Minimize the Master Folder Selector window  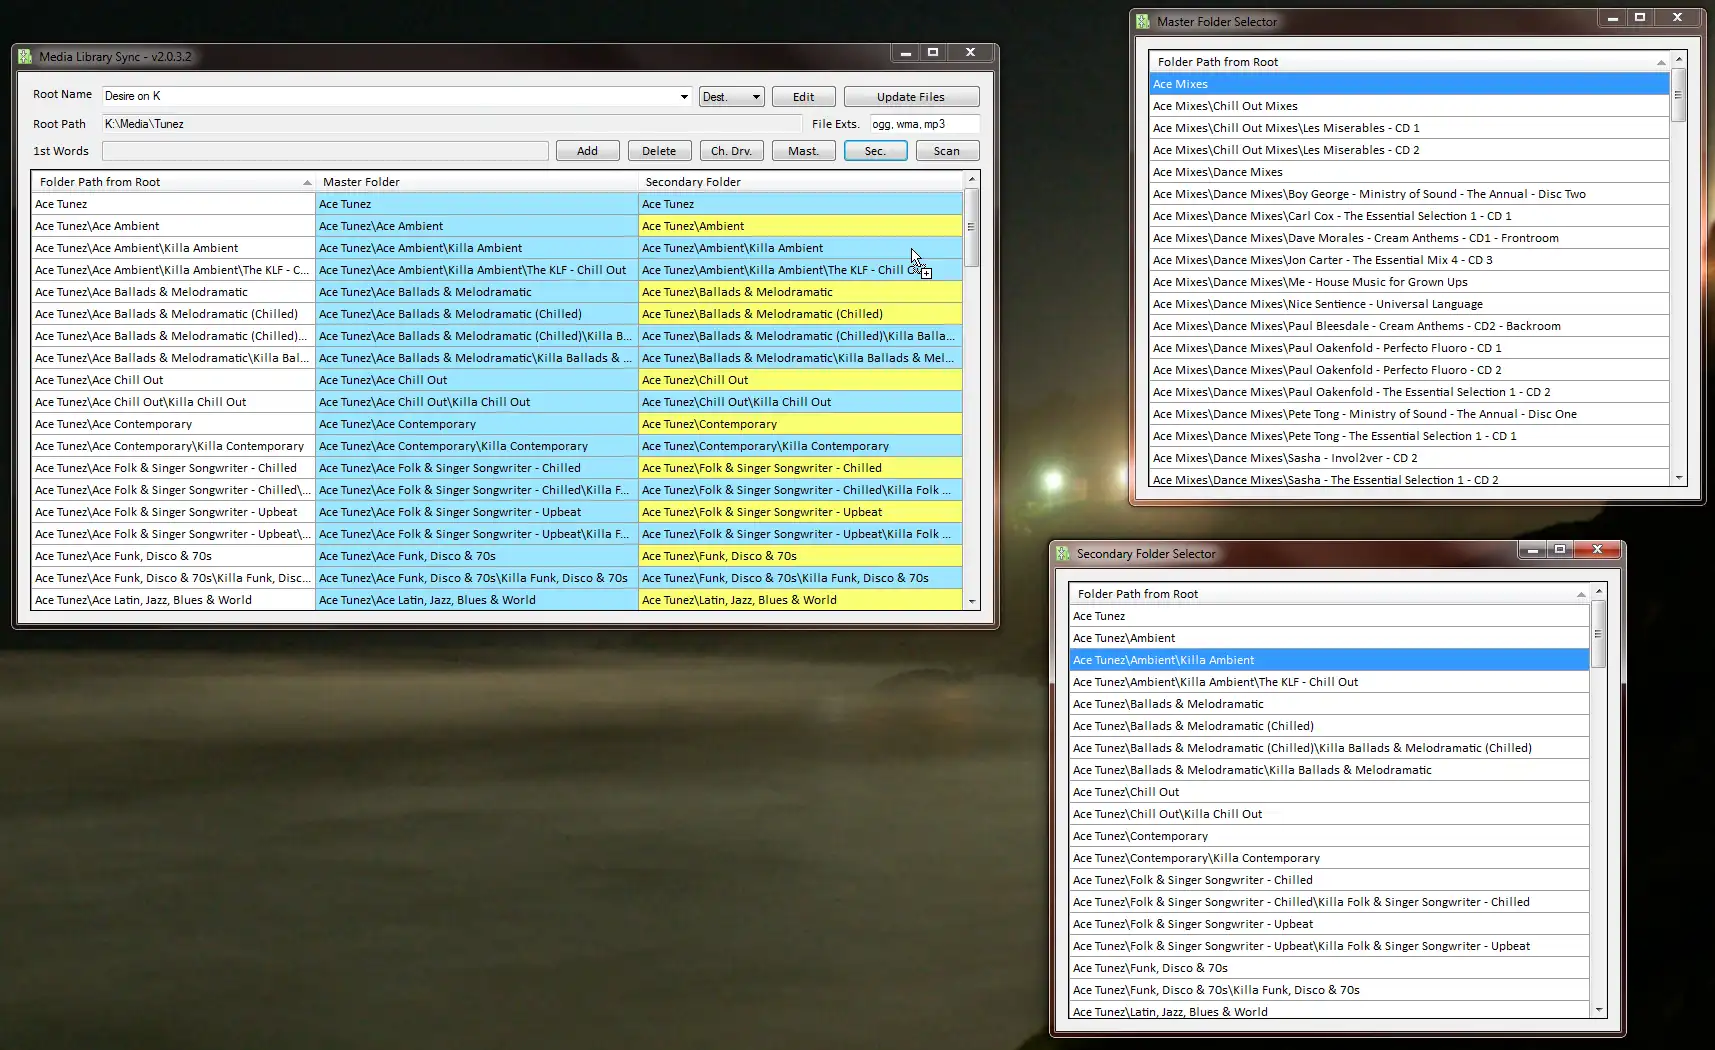(1612, 18)
